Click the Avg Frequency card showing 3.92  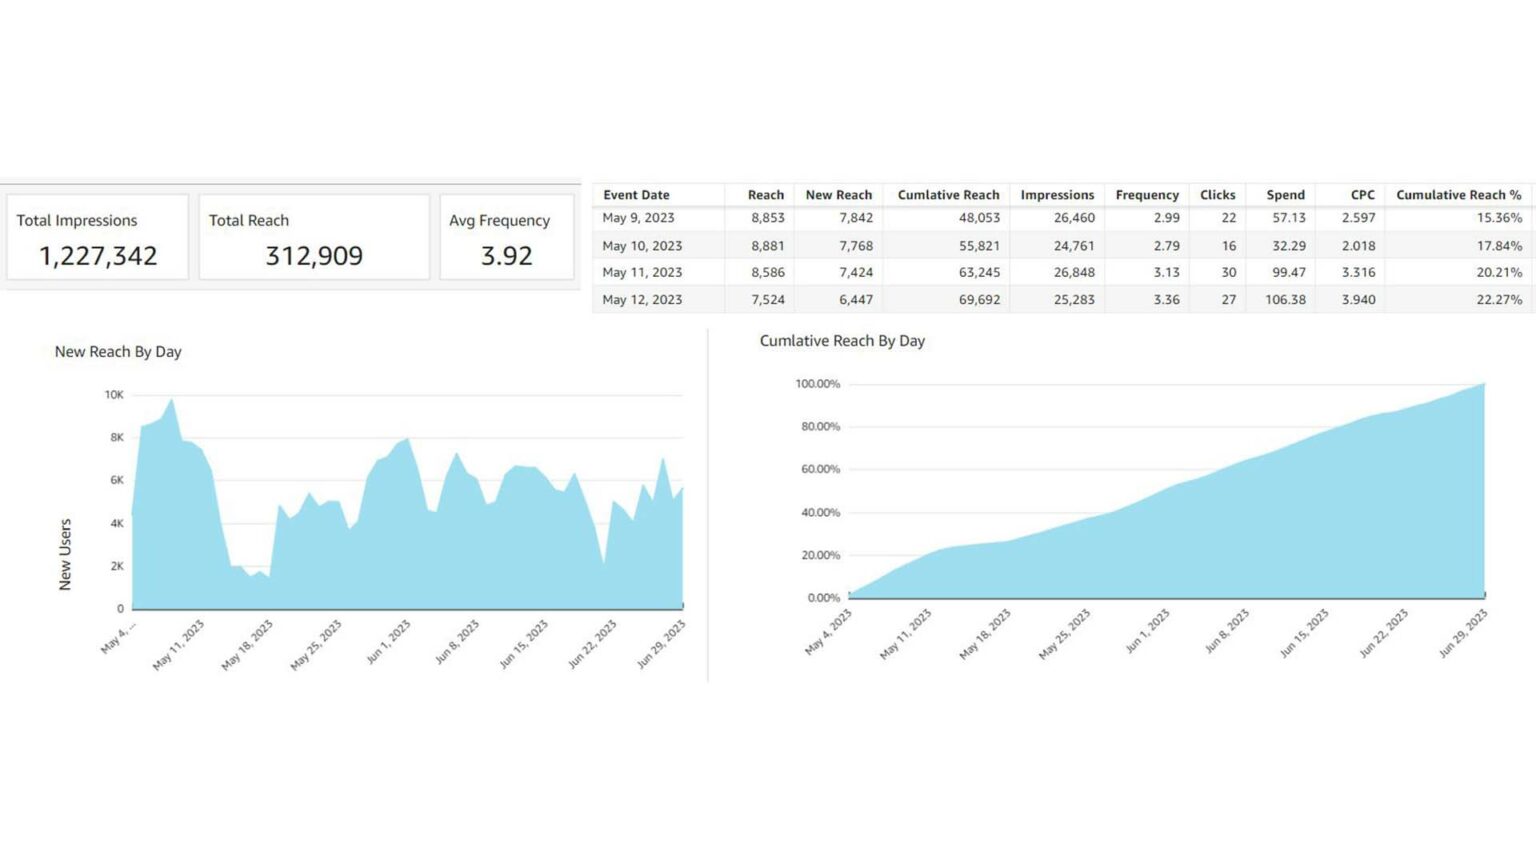point(505,237)
